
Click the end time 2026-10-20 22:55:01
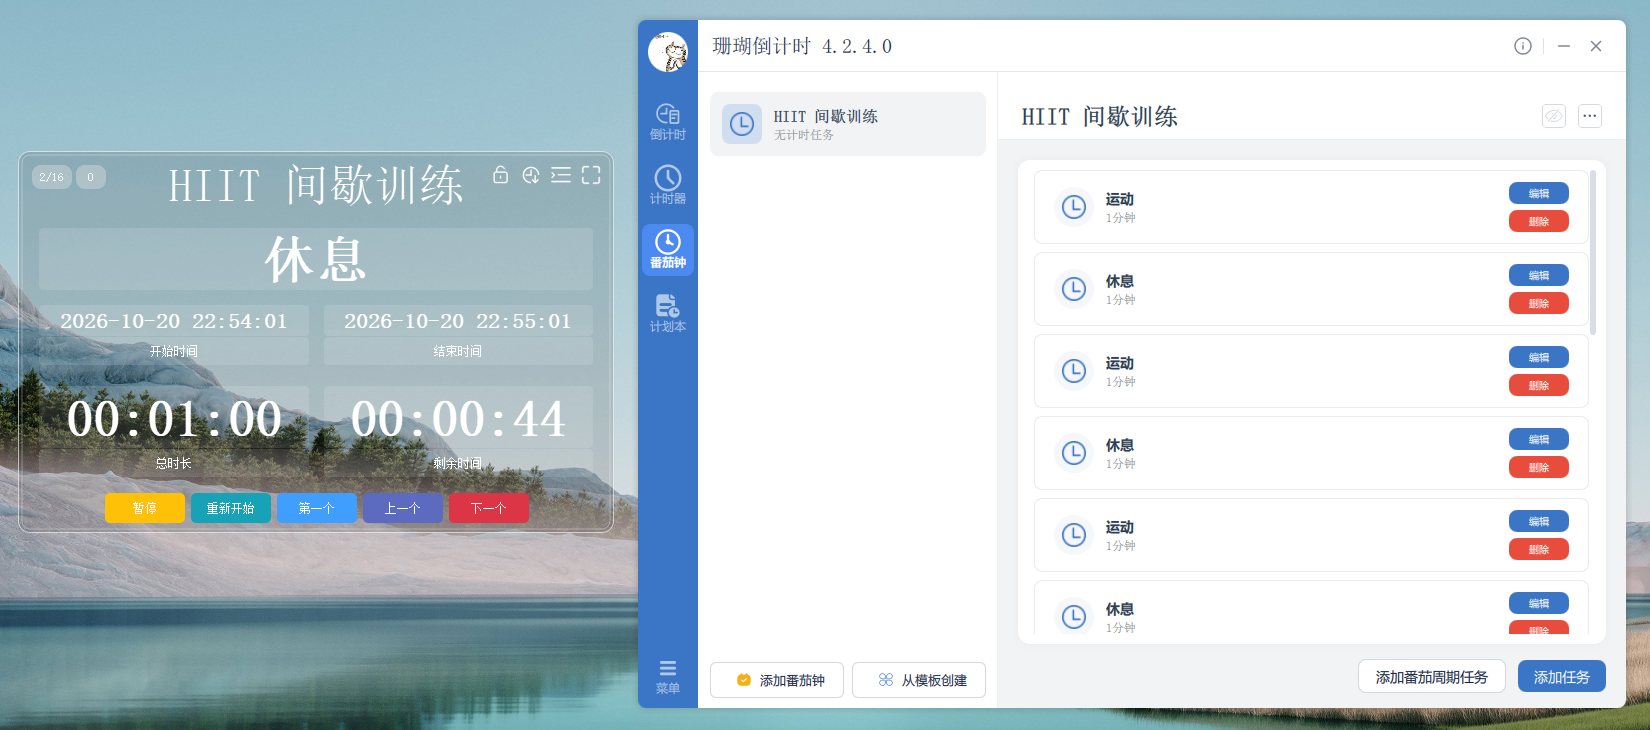(x=458, y=321)
